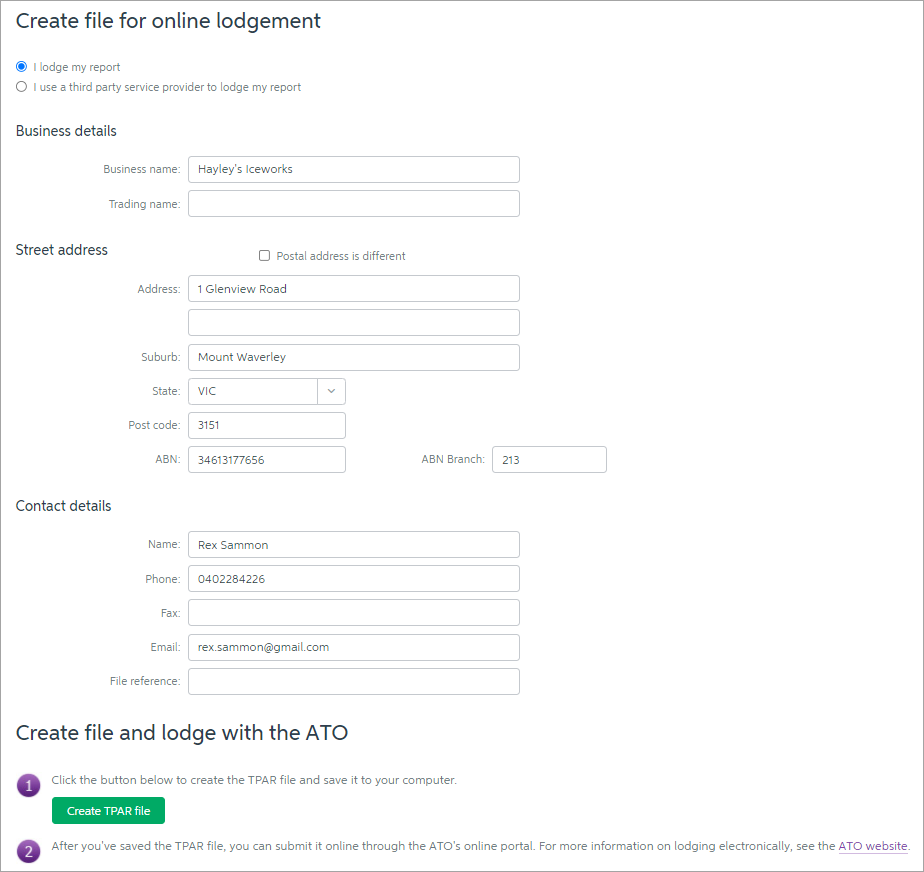Click the purple step 1 circle icon

28,785
